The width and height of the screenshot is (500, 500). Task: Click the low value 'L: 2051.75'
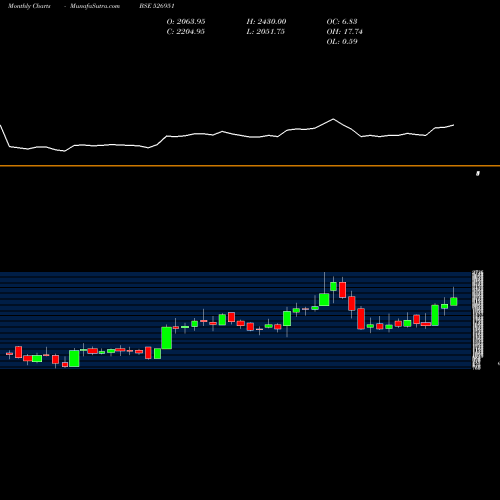click(265, 31)
